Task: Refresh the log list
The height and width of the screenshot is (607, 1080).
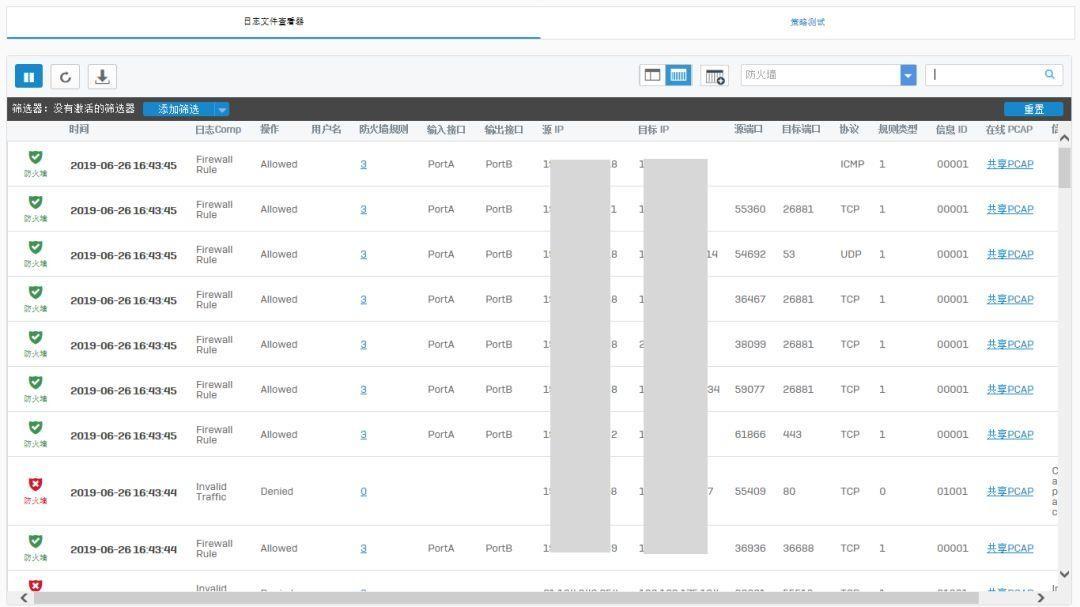Action: pos(65,76)
